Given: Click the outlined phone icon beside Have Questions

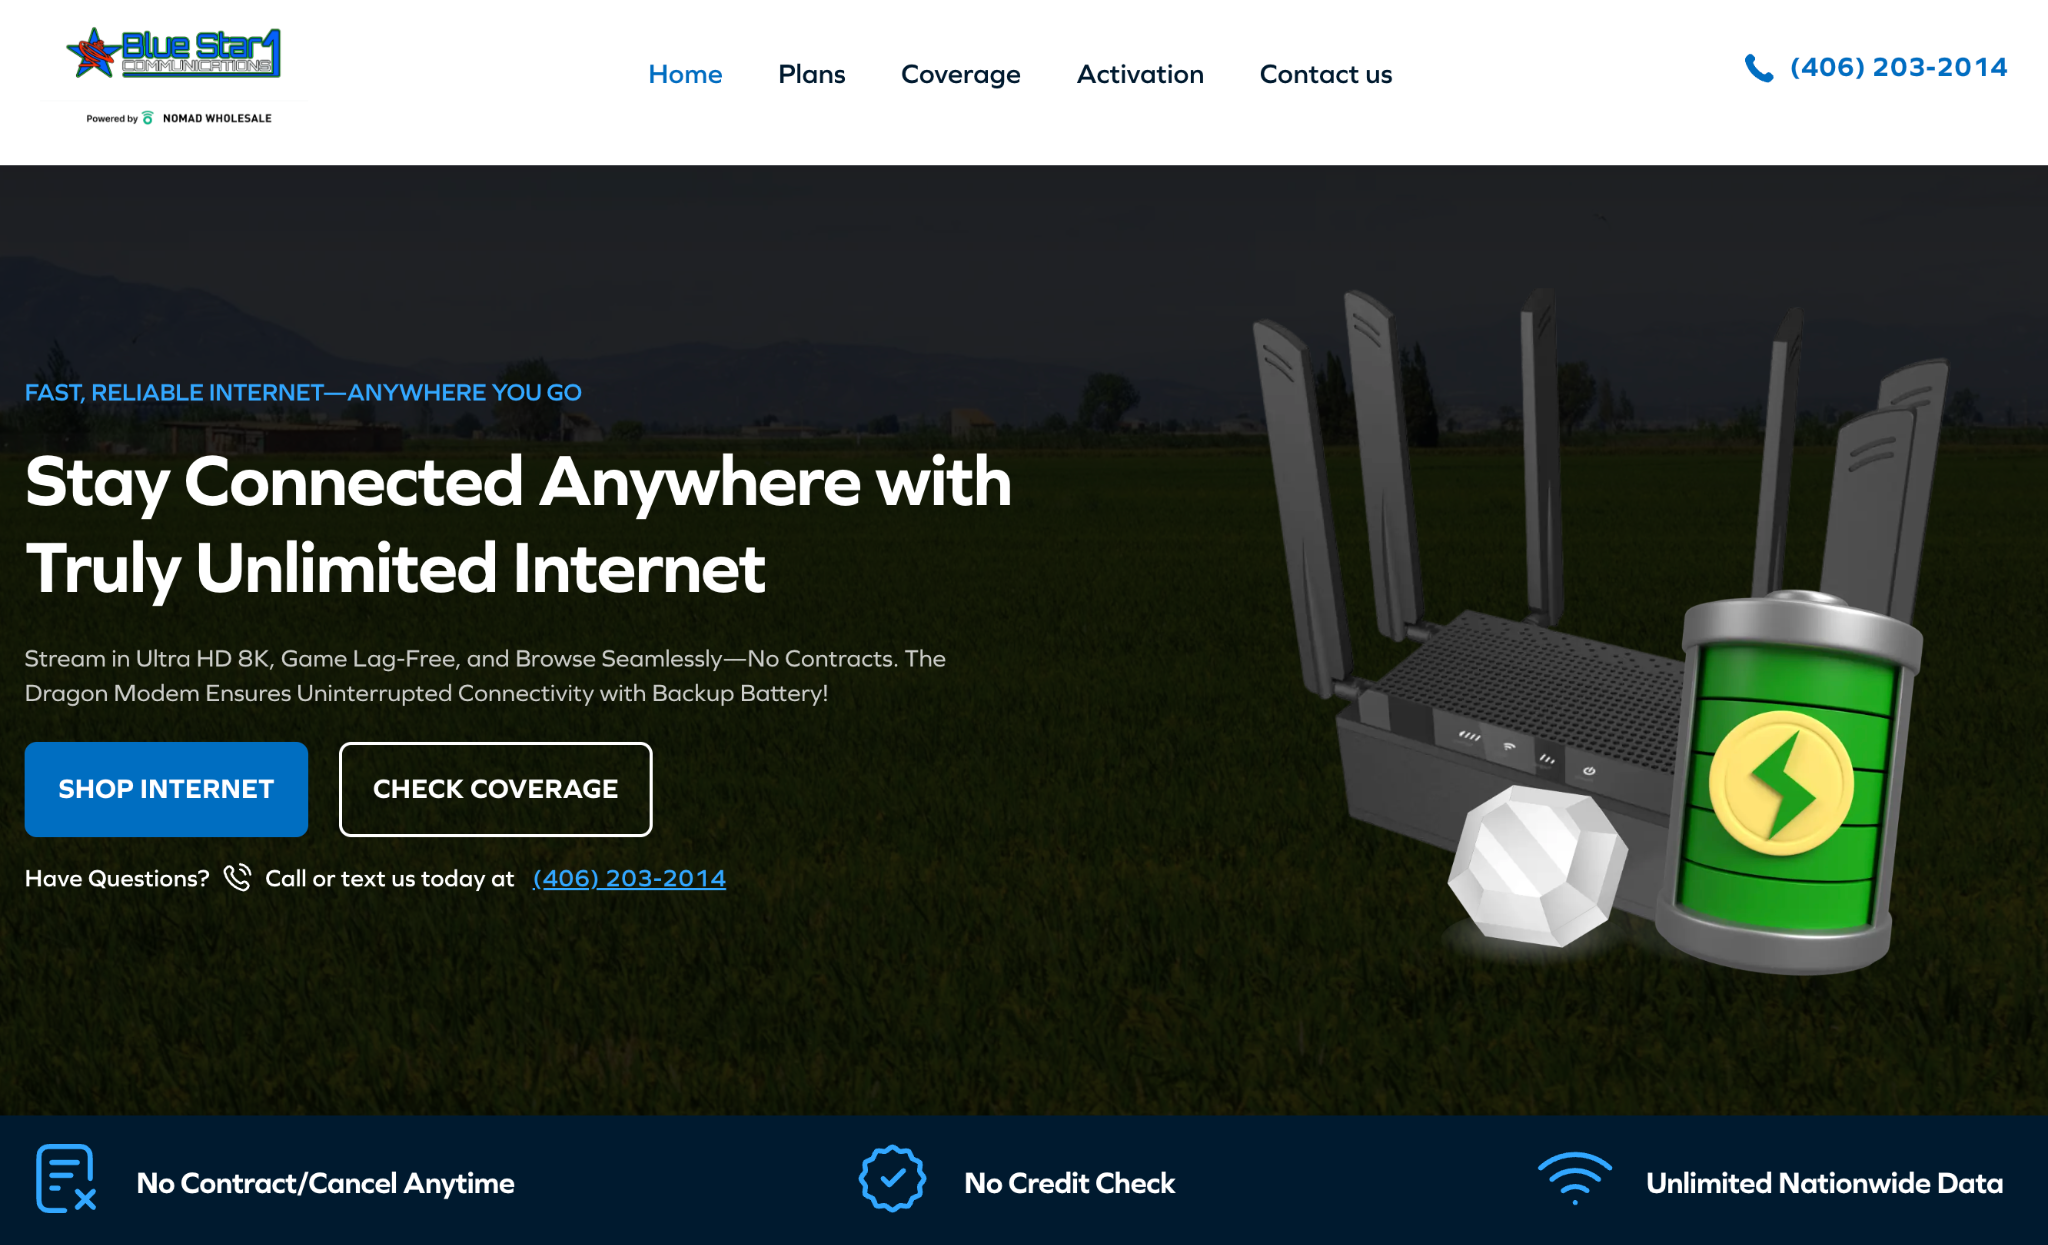Looking at the screenshot, I should click(237, 877).
